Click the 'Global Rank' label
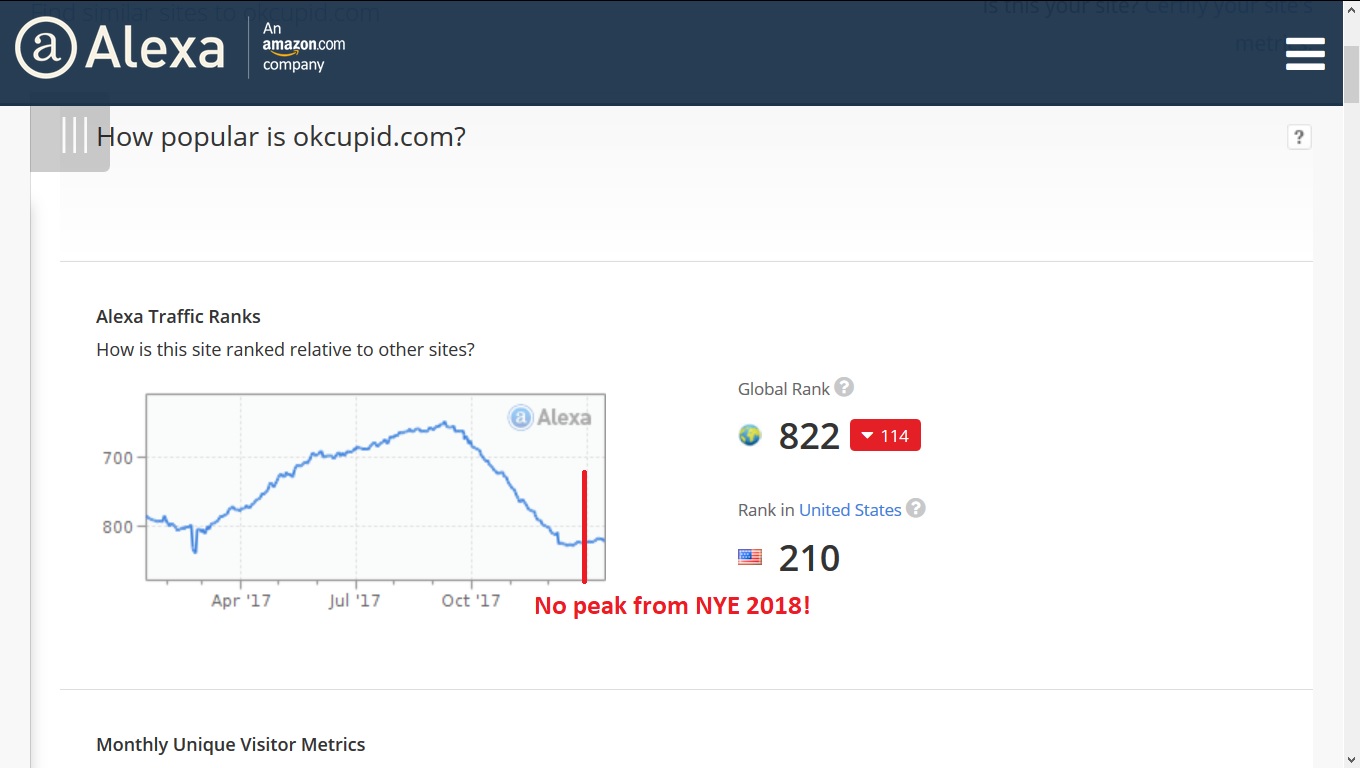Image resolution: width=1360 pixels, height=768 pixels. [784, 389]
